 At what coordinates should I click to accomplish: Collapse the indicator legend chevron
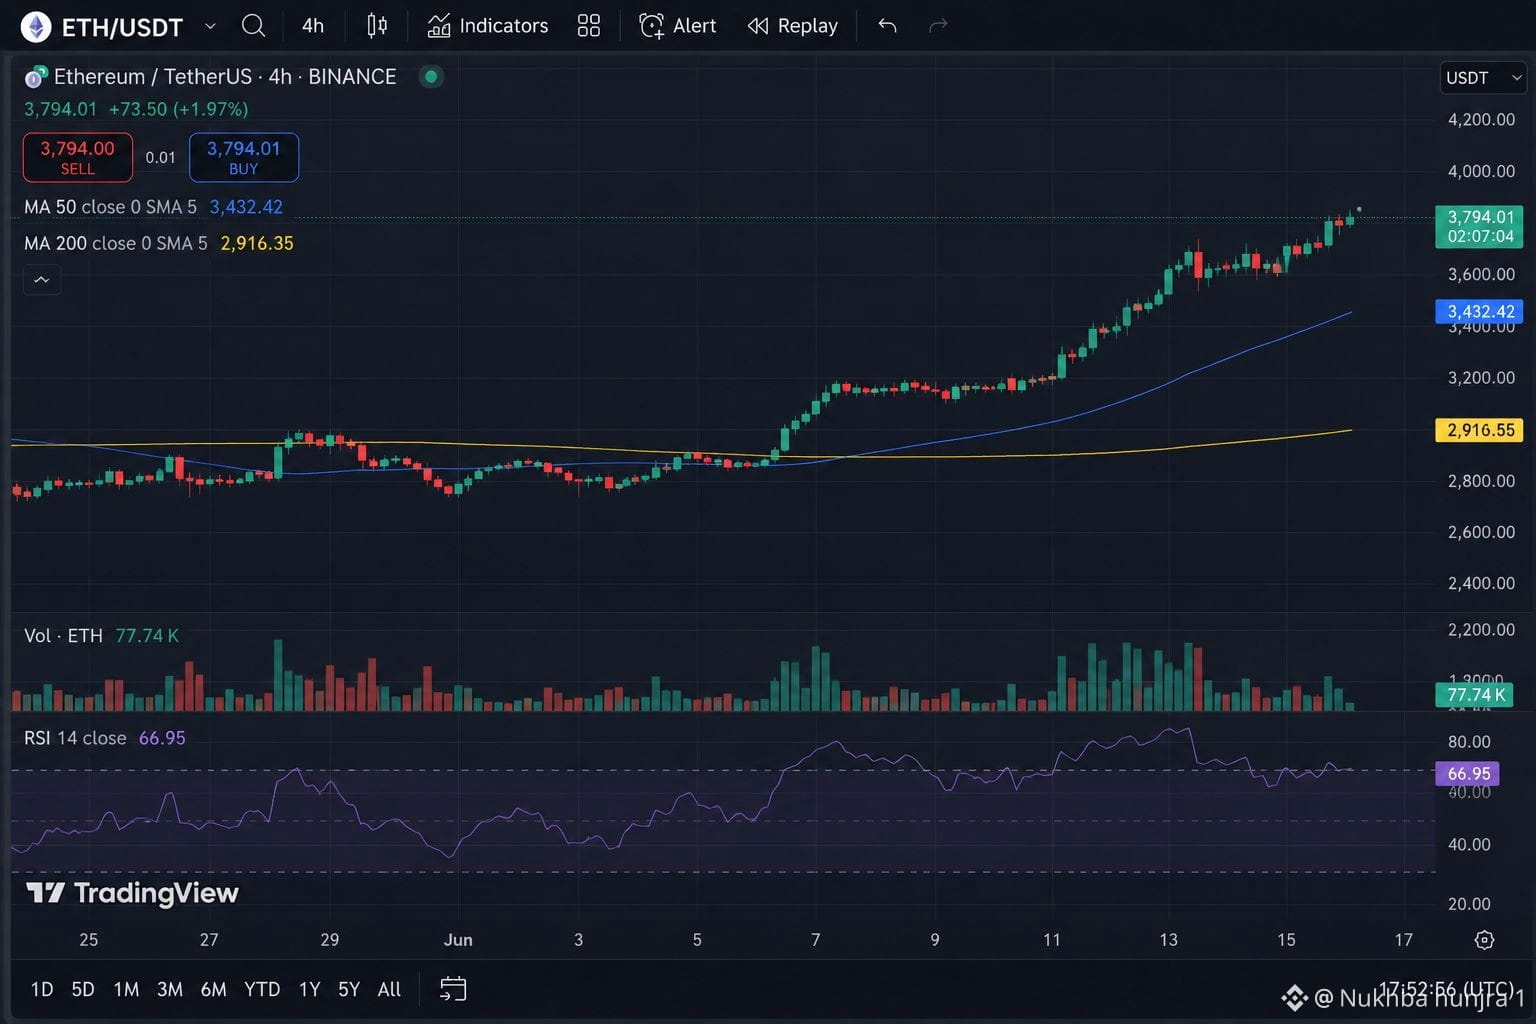coord(42,280)
